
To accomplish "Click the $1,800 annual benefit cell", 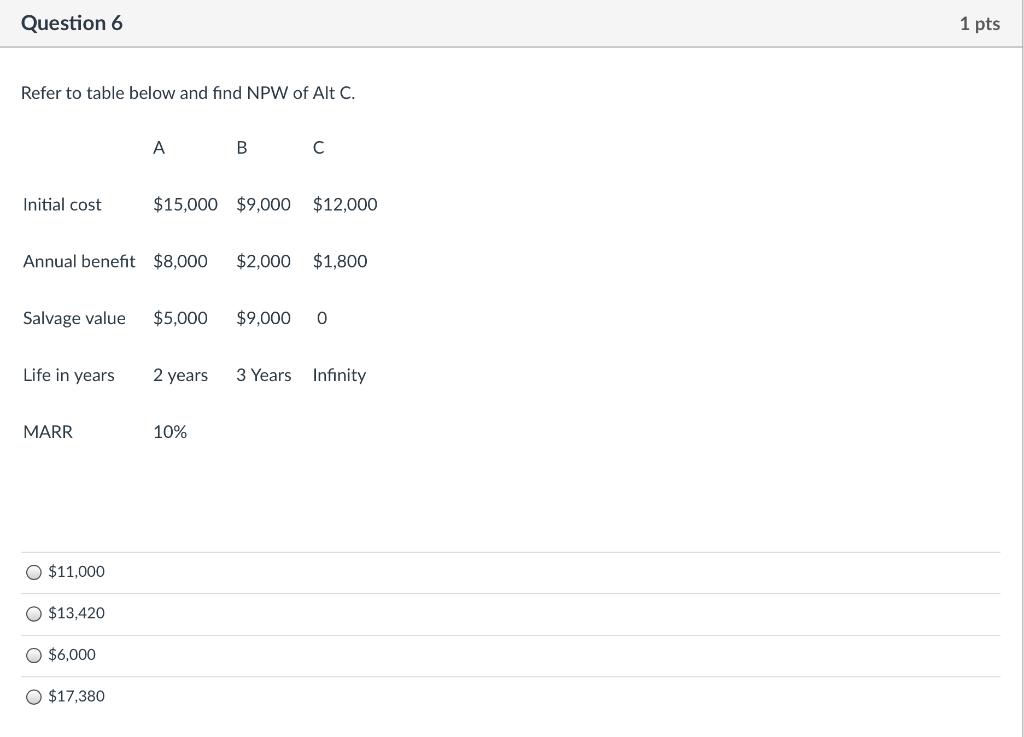I will (x=340, y=262).
